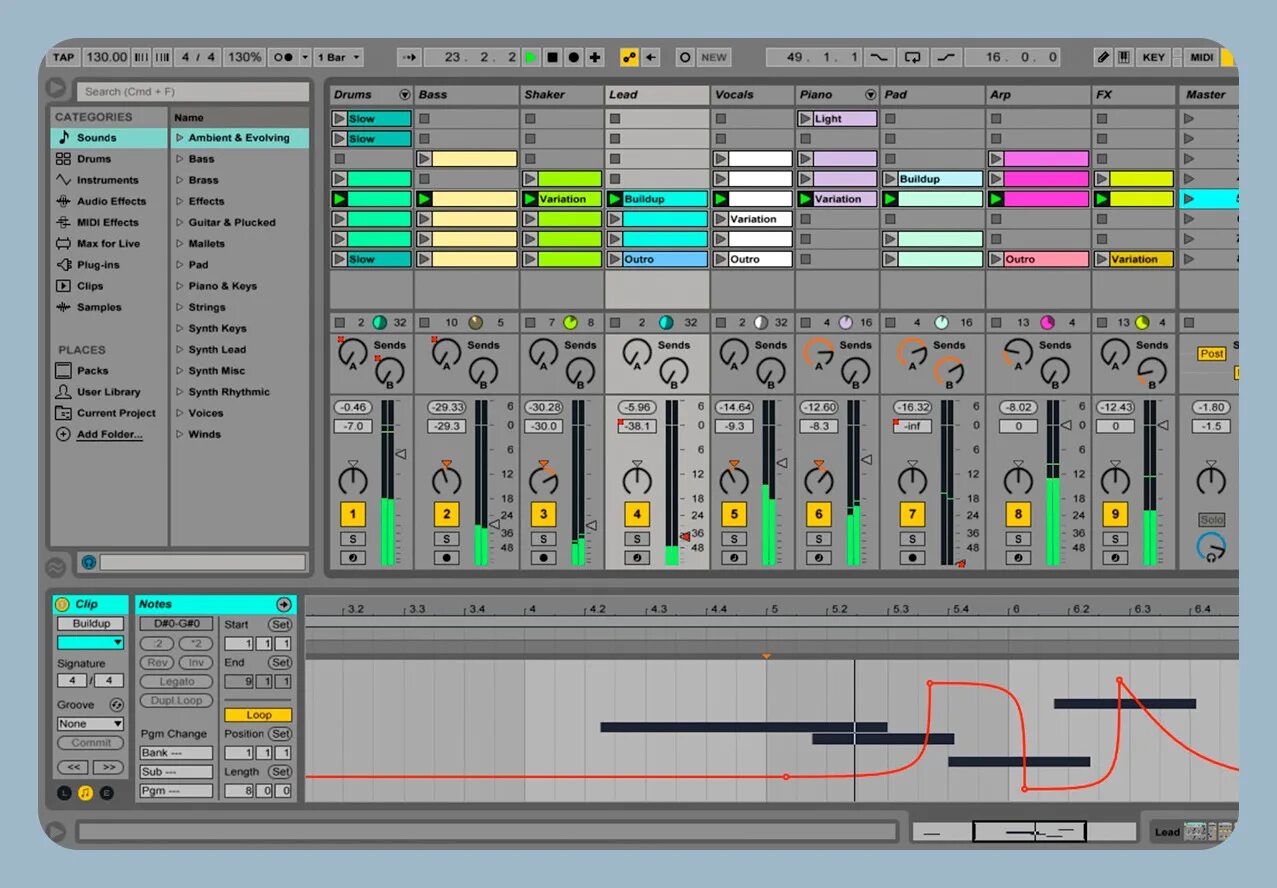This screenshot has height=888, width=1277.
Task: Toggle the draw mode pencil icon
Action: 1103,57
